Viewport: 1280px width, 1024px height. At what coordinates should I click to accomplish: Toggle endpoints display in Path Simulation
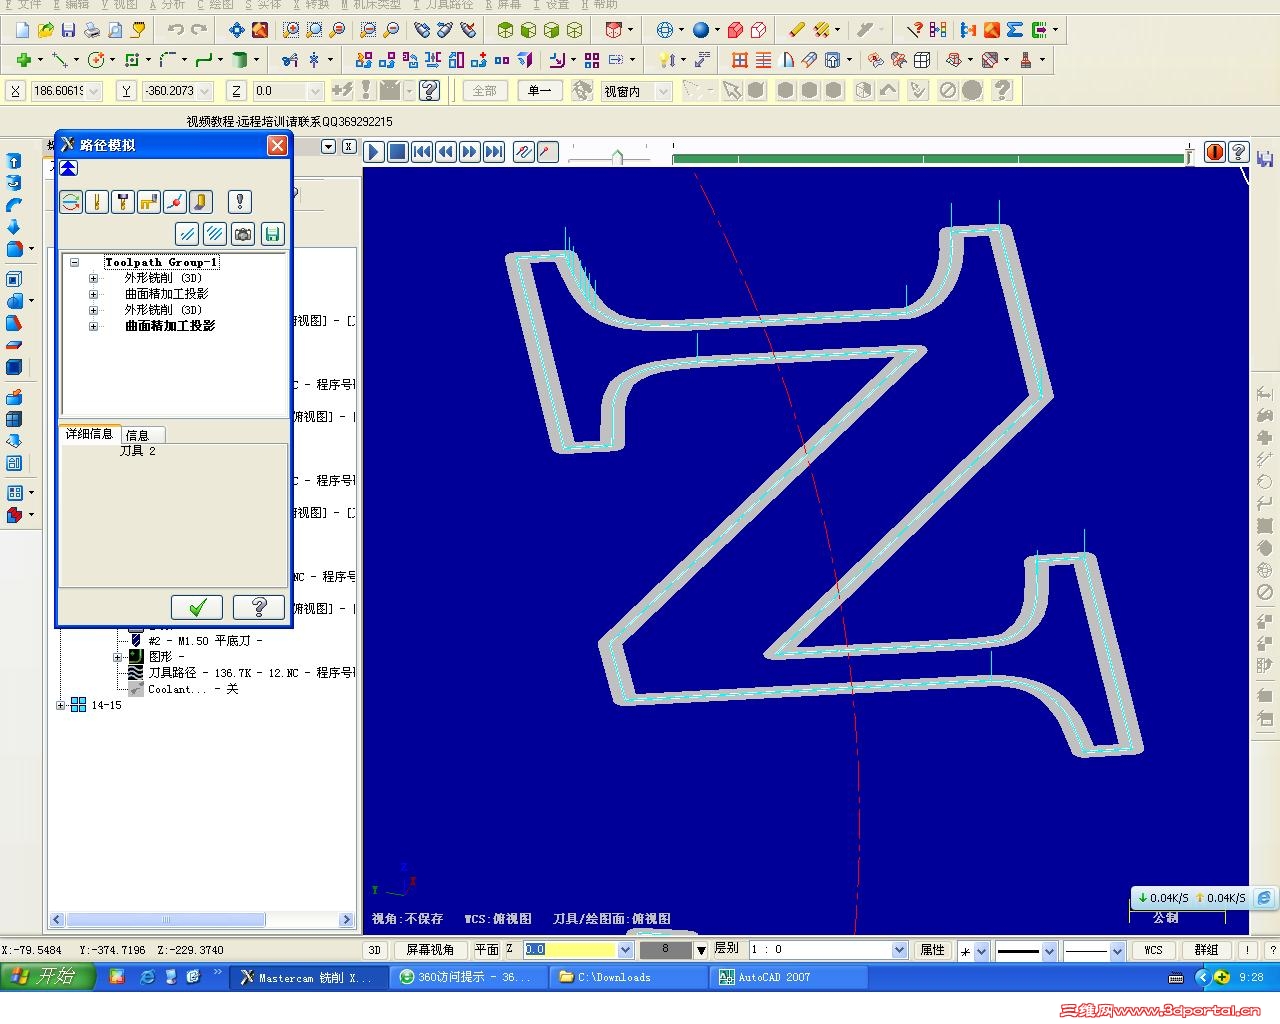pyautogui.click(x=175, y=202)
